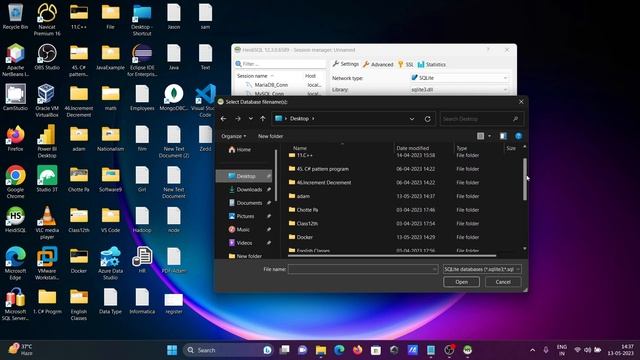Open the Organize menu
The height and width of the screenshot is (360, 640).
233,136
